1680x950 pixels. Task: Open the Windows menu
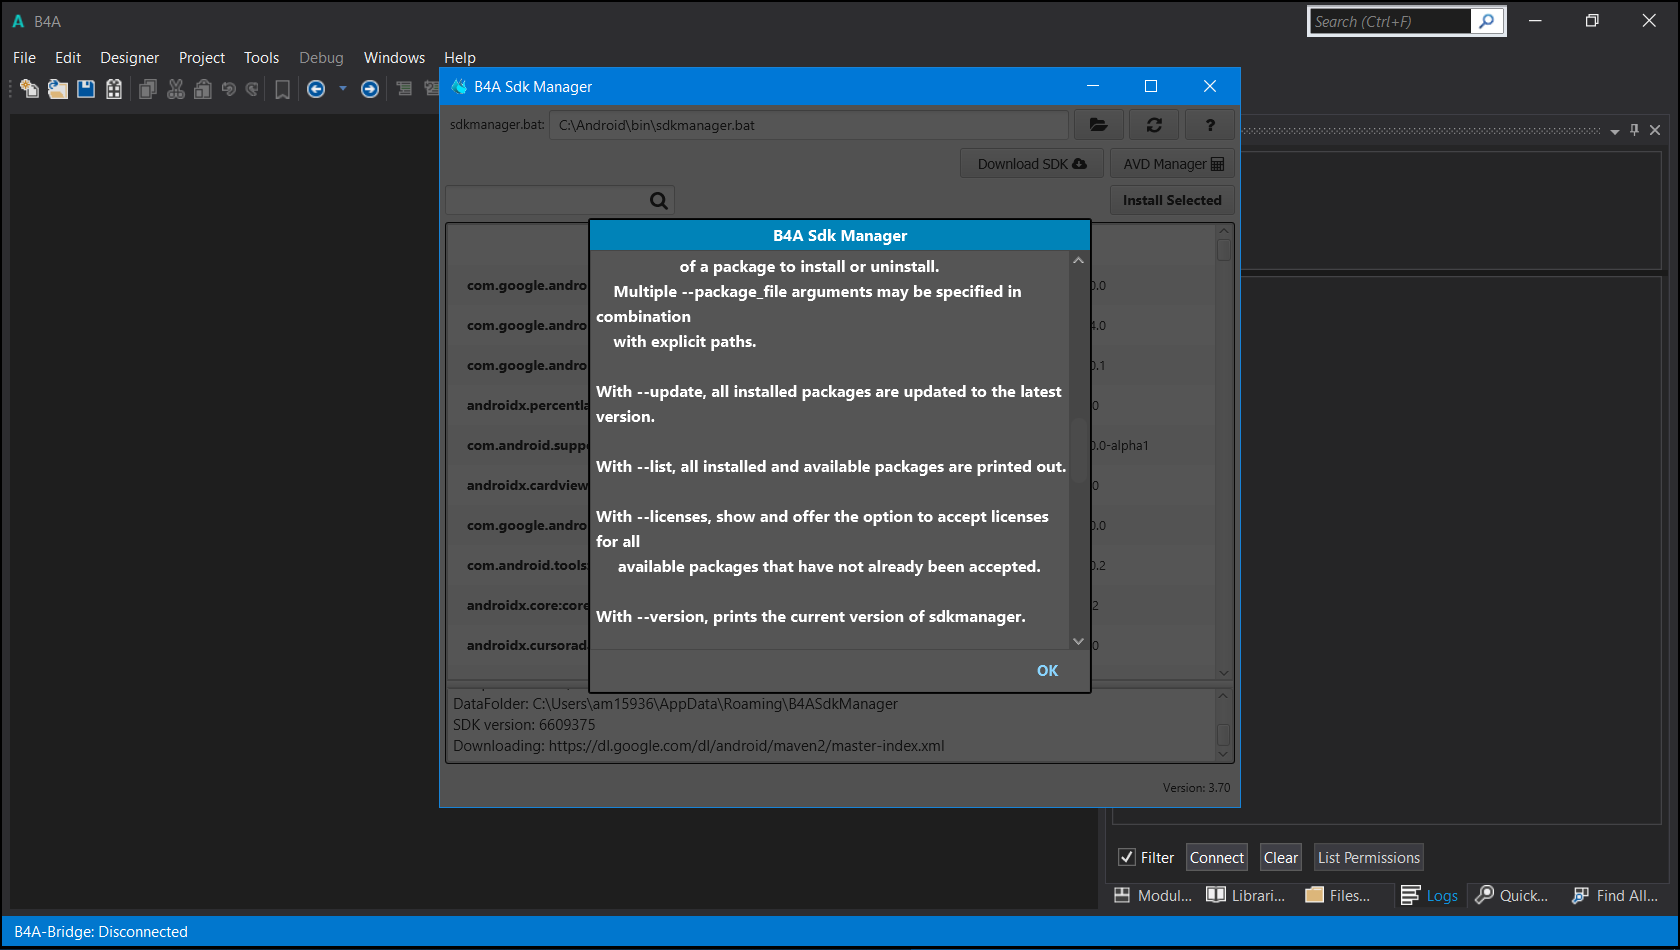coord(394,58)
